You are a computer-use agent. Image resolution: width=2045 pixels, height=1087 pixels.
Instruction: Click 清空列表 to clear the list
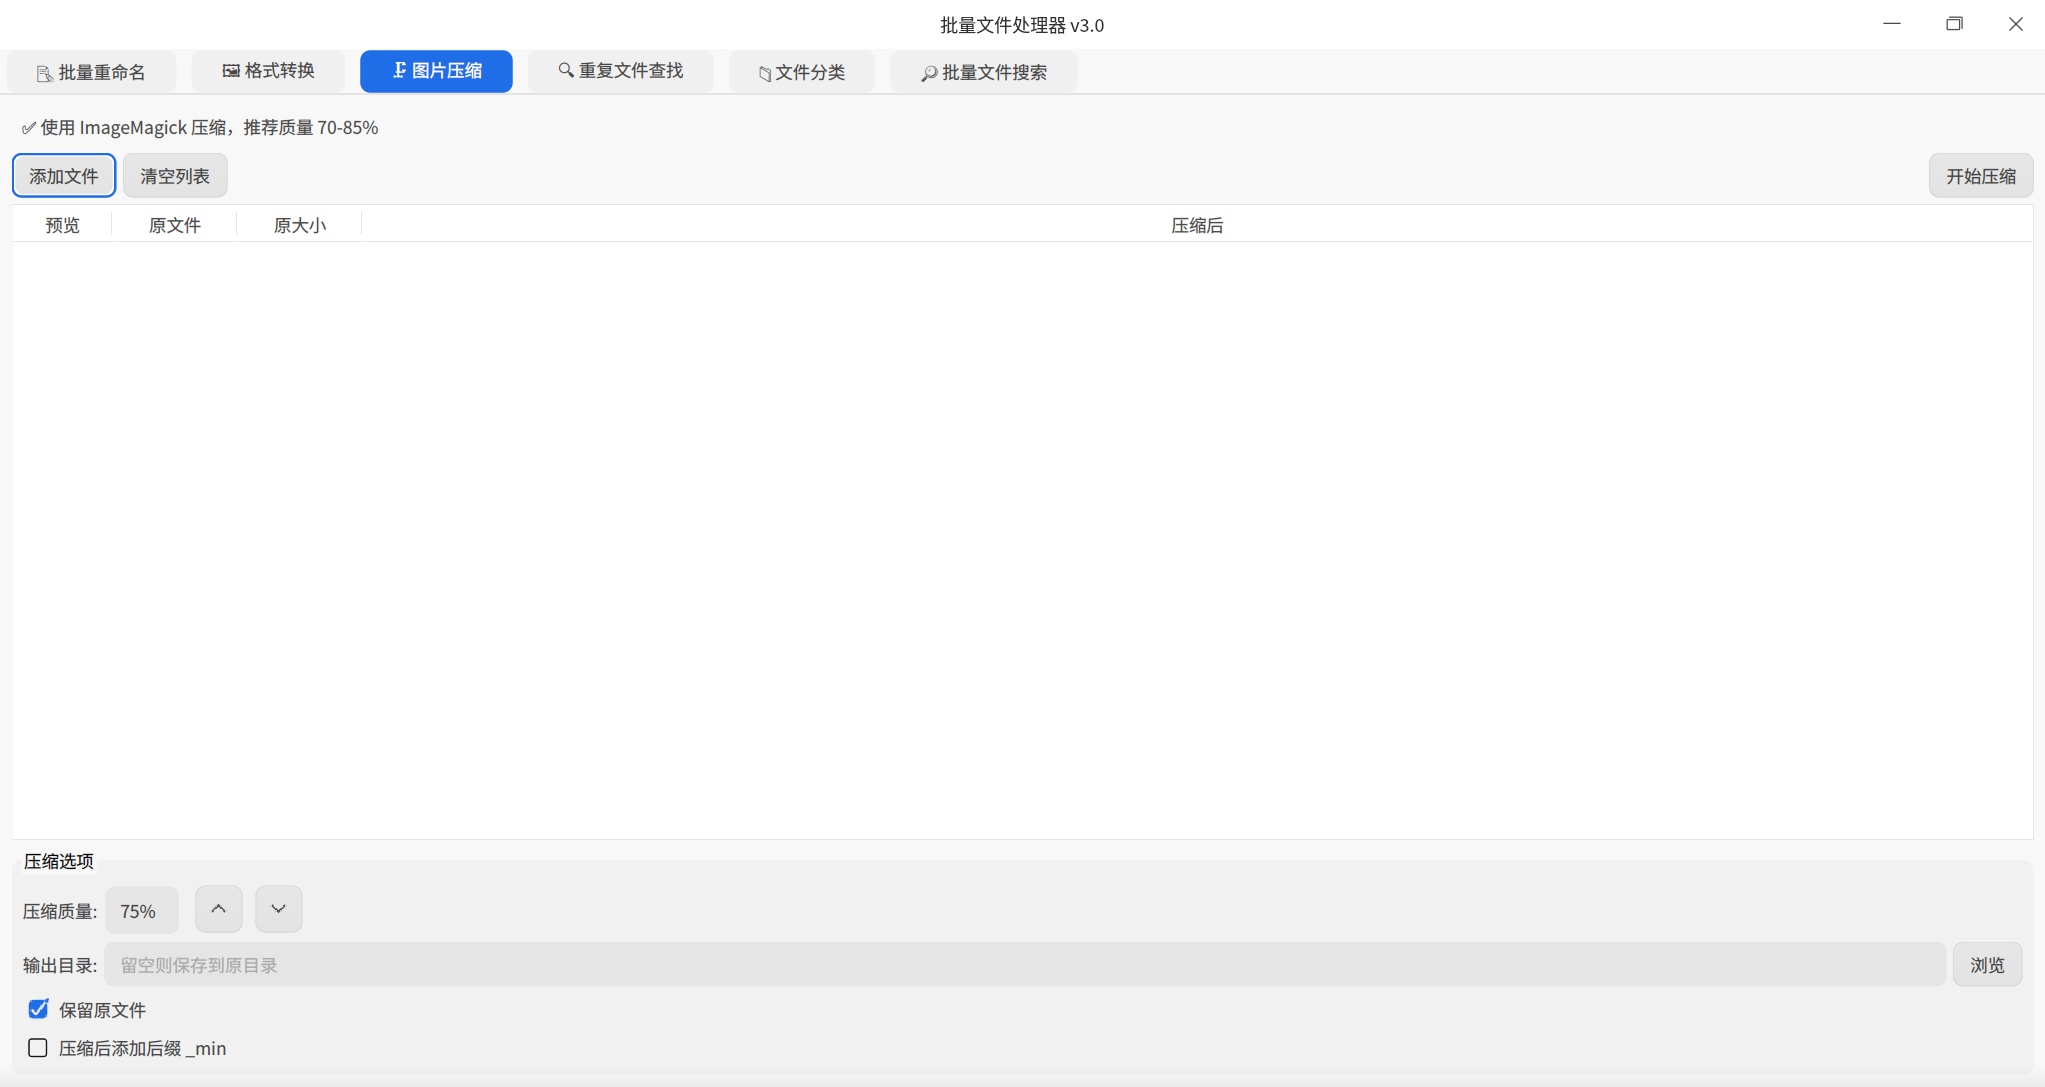pyautogui.click(x=175, y=176)
